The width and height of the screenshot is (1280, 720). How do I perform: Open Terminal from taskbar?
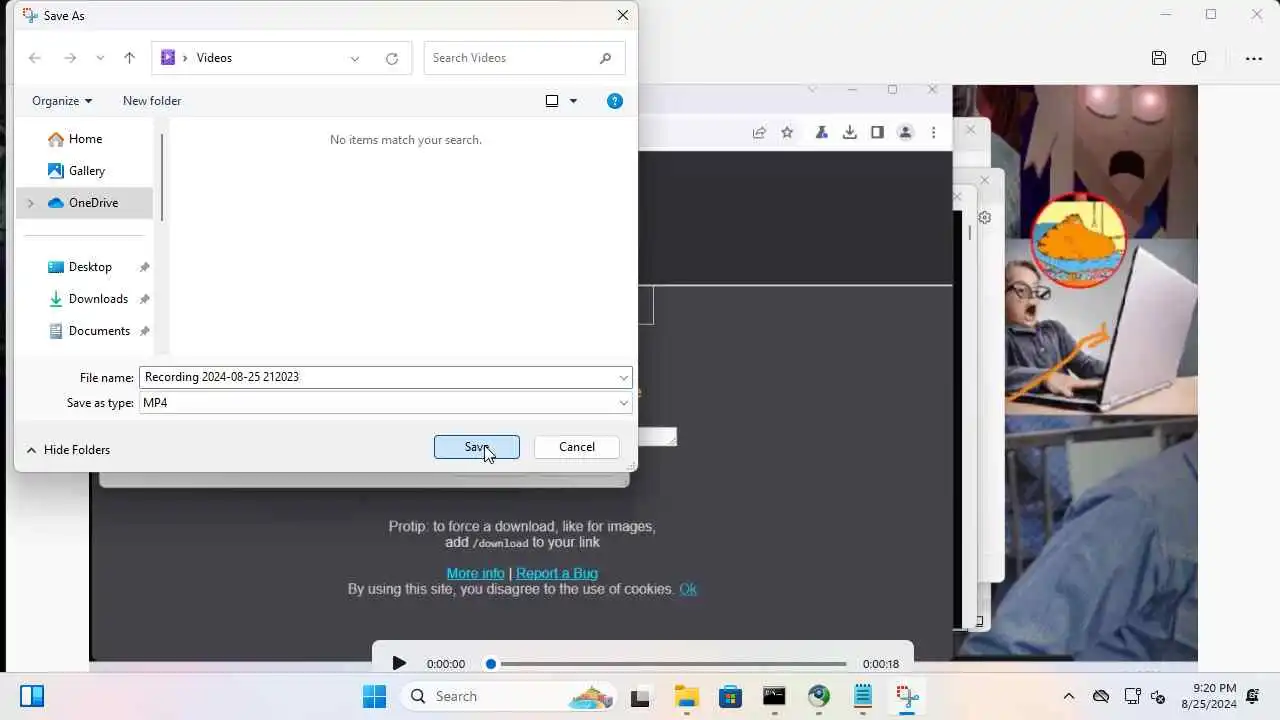coord(774,696)
